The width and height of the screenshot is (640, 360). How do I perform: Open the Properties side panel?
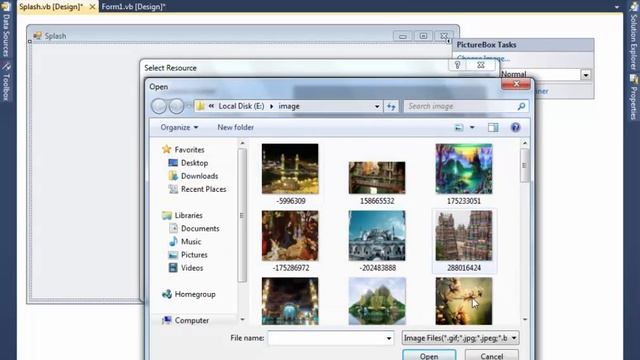[x=634, y=98]
